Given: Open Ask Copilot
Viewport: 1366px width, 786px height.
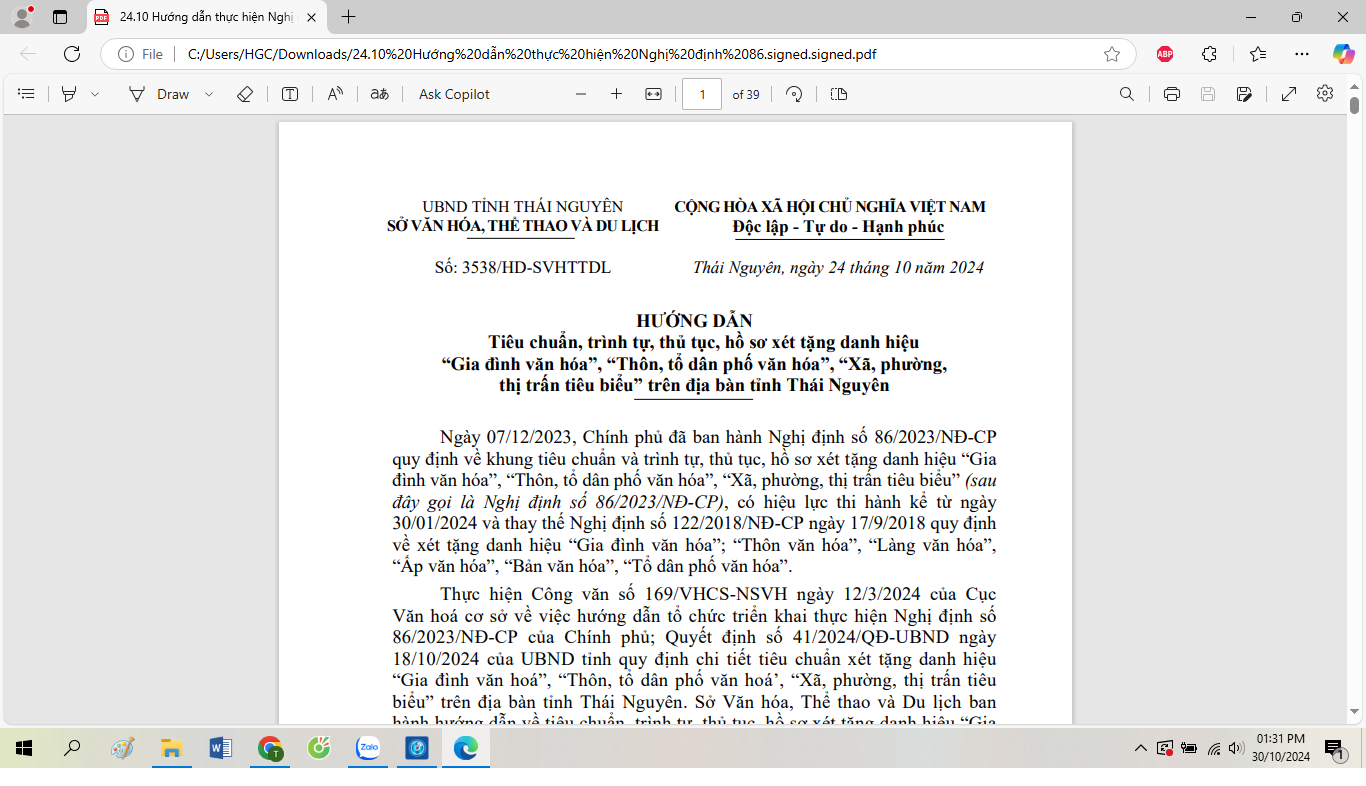Looking at the screenshot, I should click(x=454, y=94).
